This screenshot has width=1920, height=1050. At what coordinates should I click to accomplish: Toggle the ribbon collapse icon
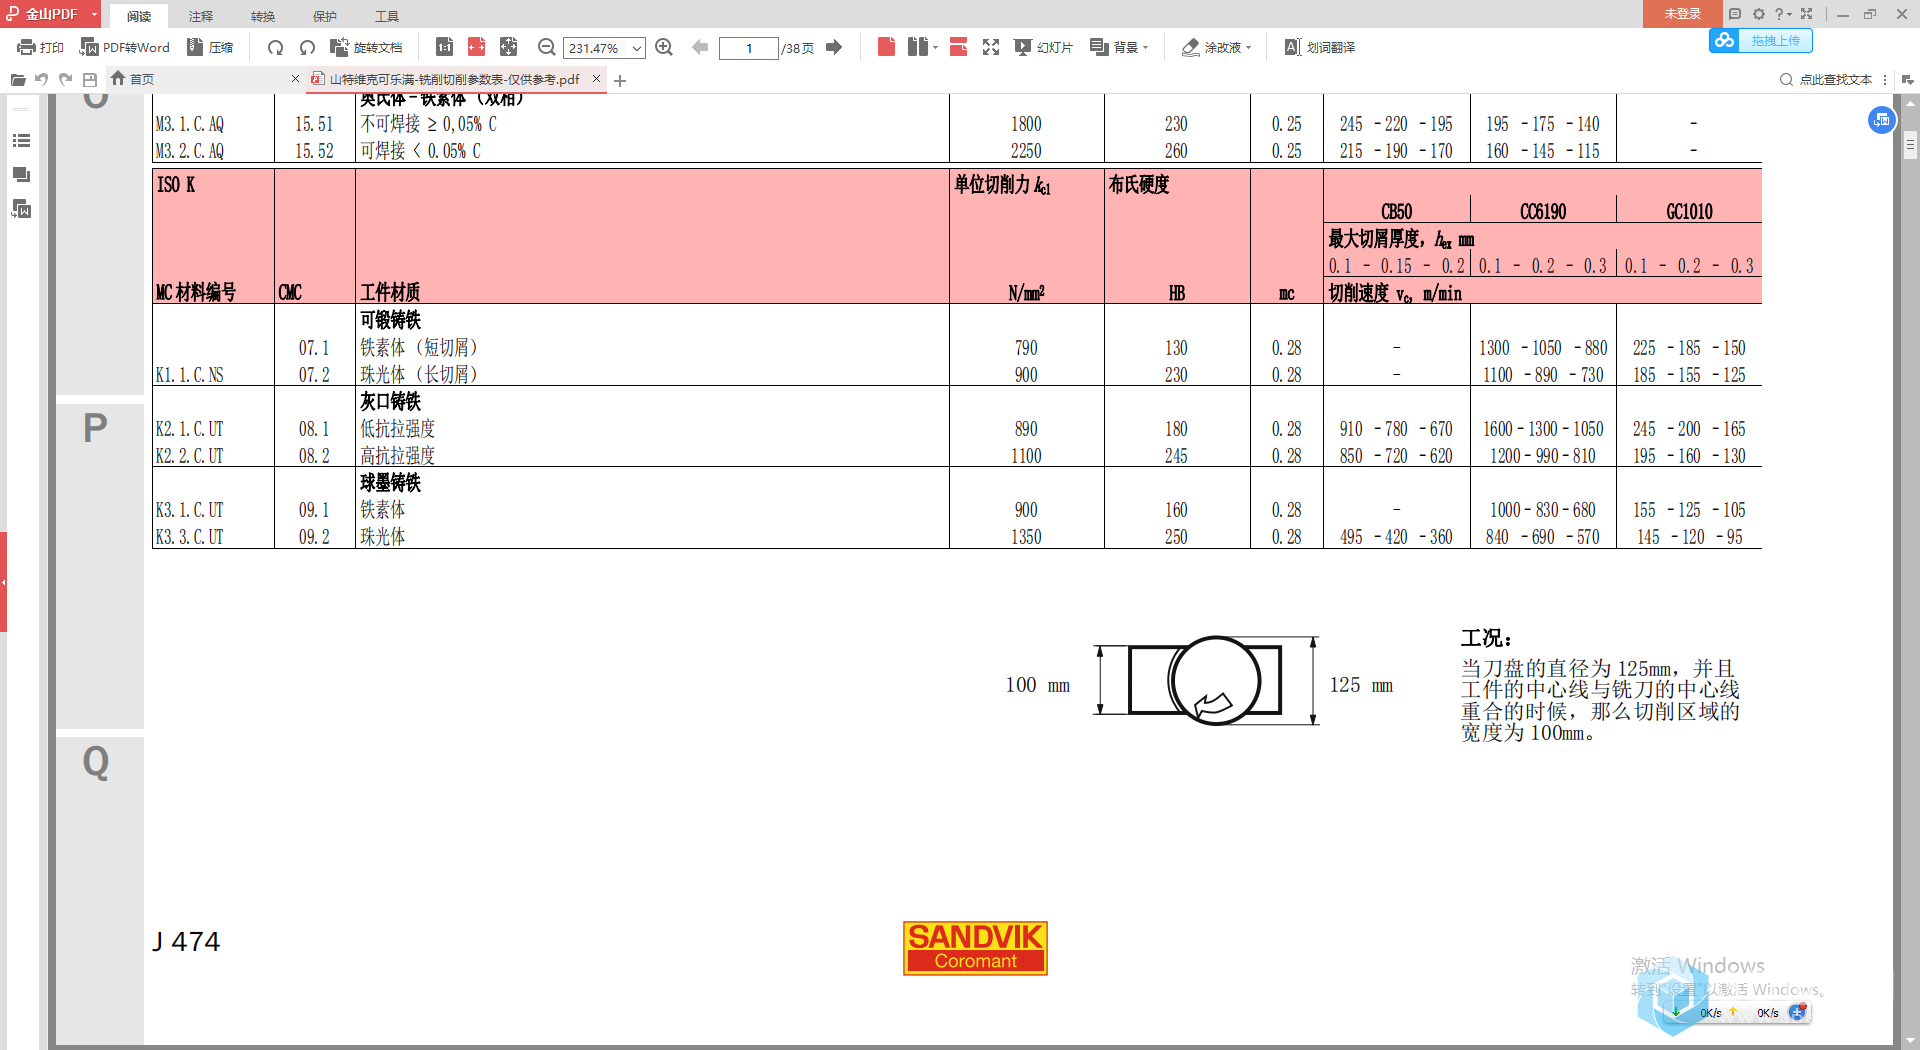(x=1907, y=80)
